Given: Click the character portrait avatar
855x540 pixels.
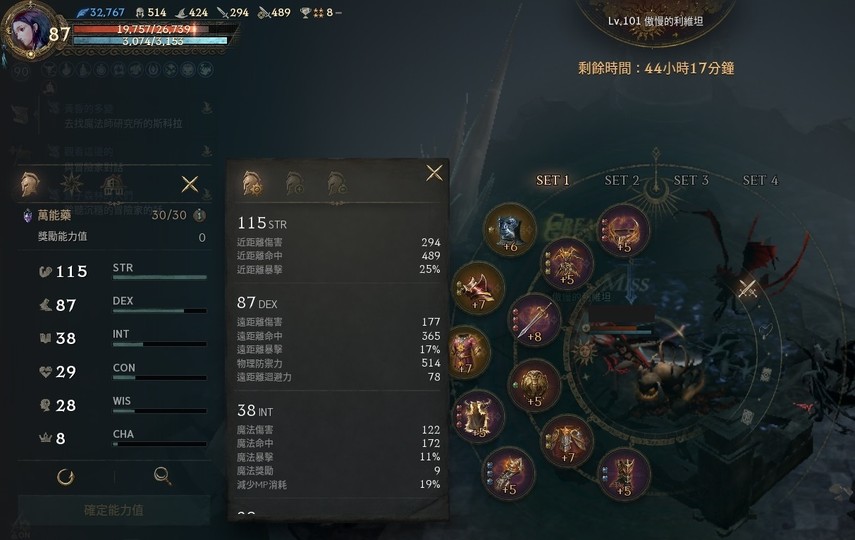Looking at the screenshot, I should tap(28, 30).
